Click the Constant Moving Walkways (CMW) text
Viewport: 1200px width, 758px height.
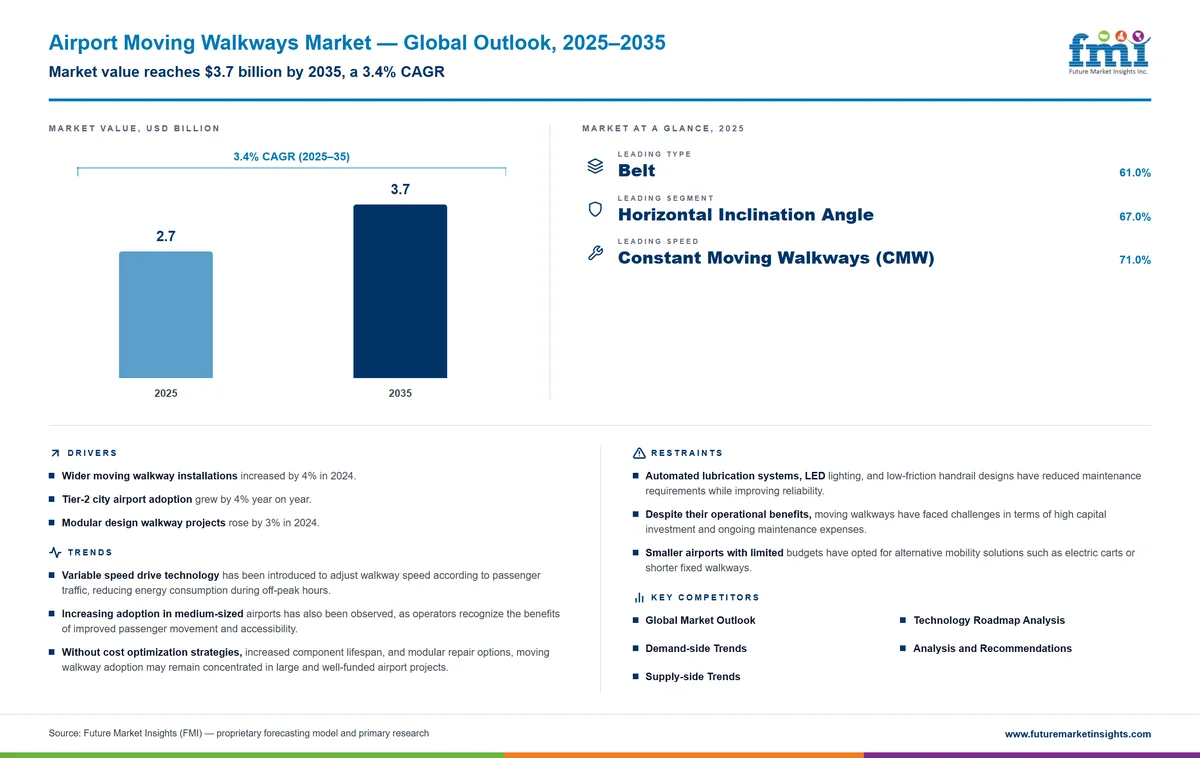pyautogui.click(x=776, y=258)
